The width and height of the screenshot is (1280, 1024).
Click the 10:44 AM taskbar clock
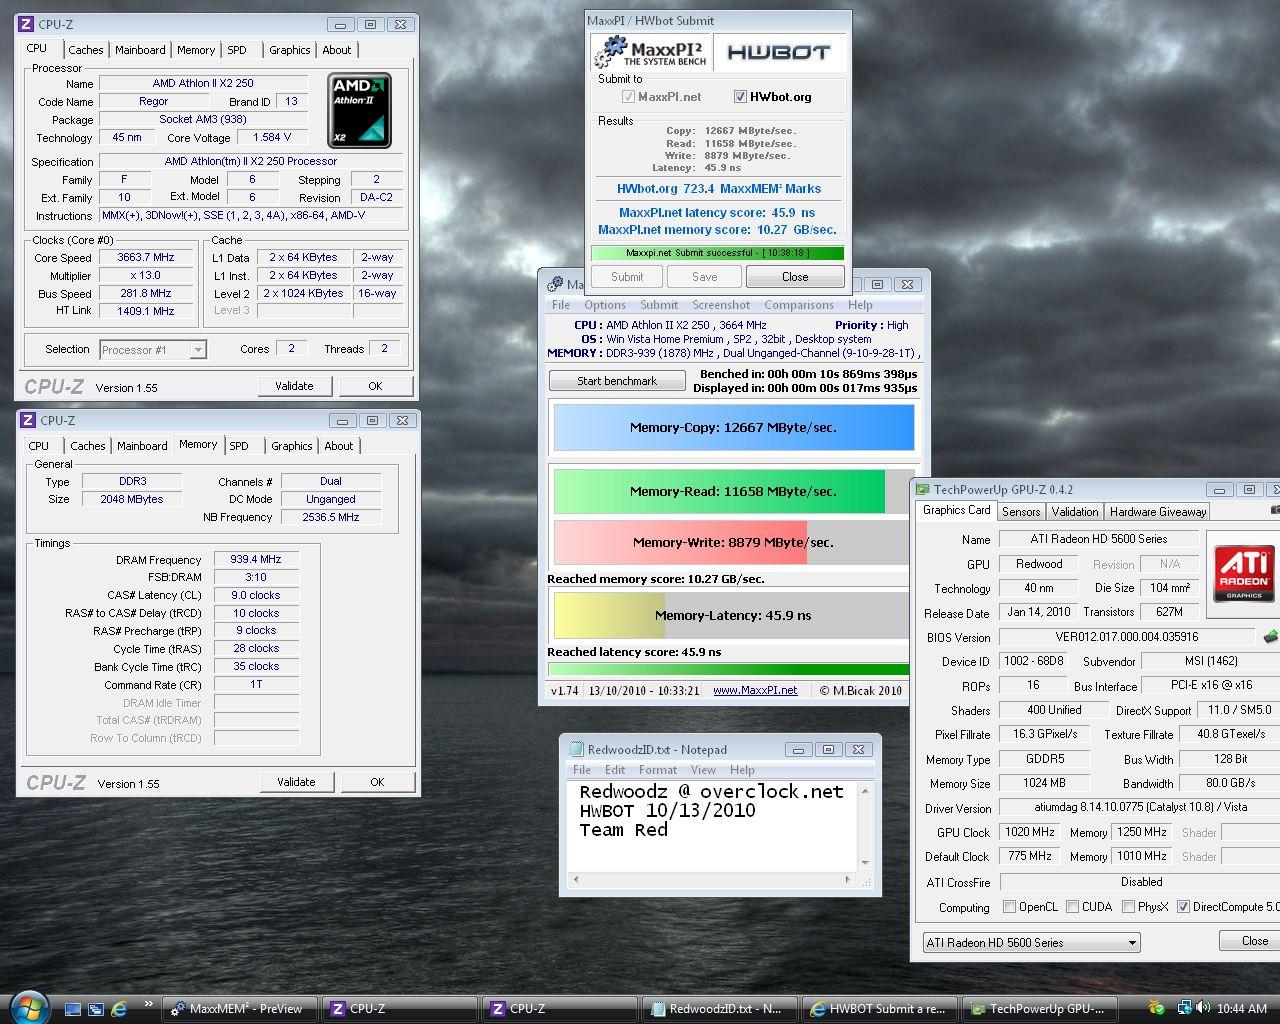click(1242, 1009)
